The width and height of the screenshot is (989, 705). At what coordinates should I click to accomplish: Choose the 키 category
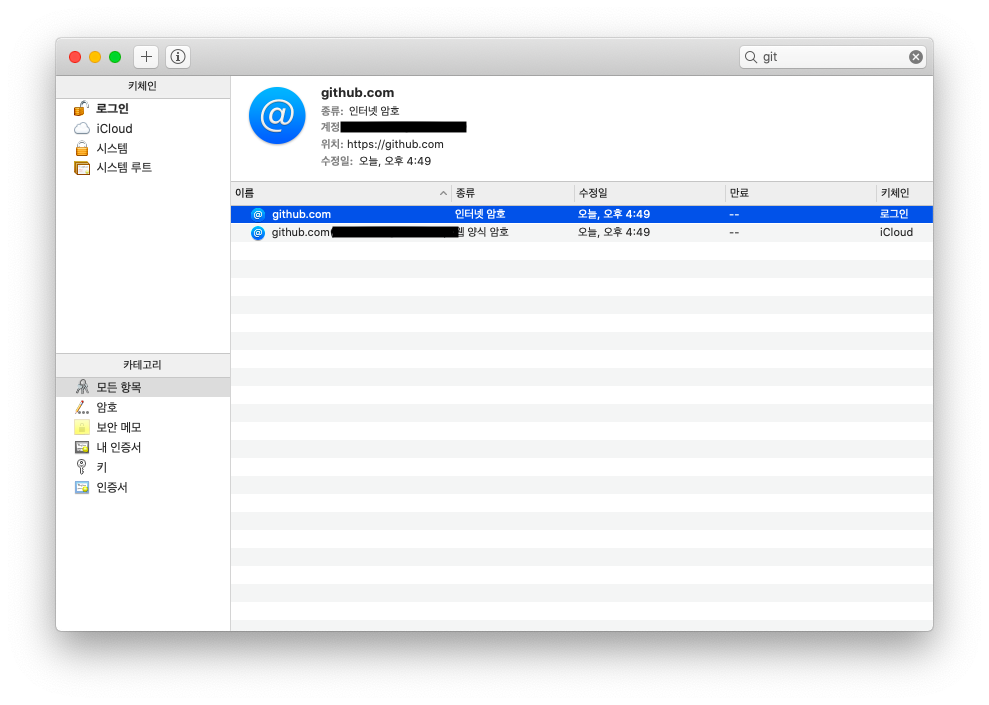point(143,467)
